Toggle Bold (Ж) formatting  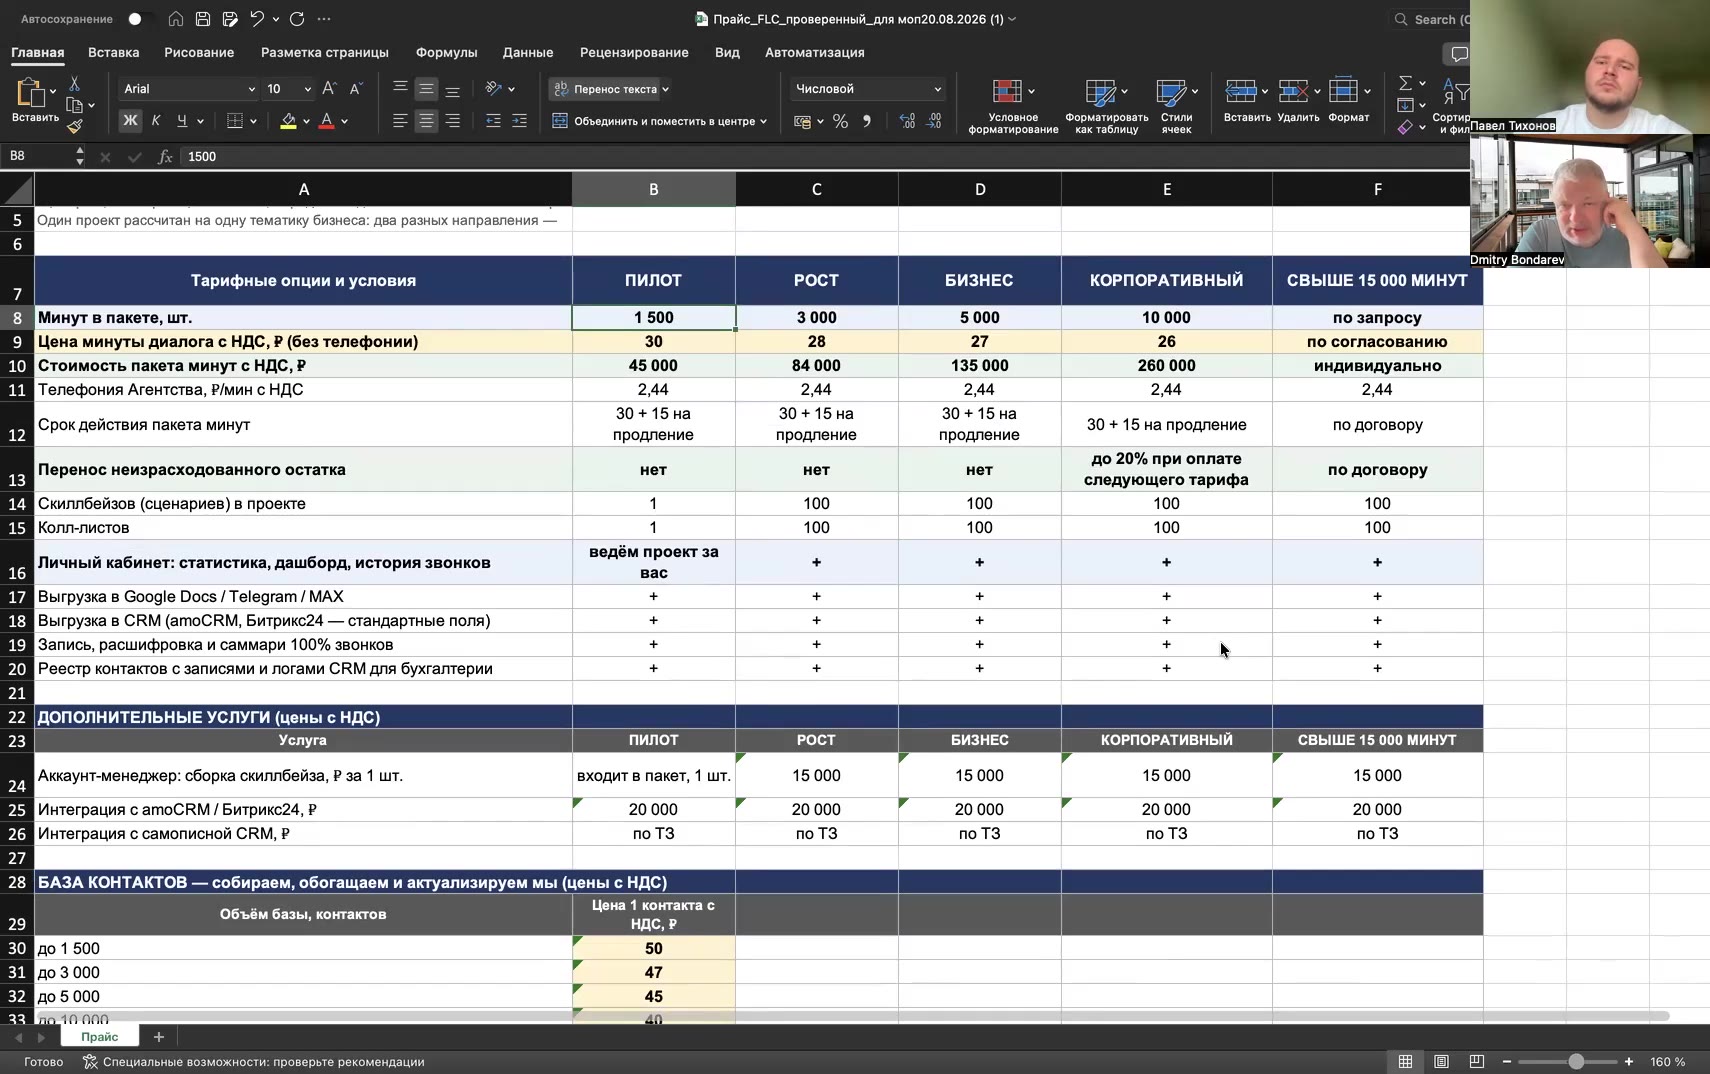click(130, 121)
